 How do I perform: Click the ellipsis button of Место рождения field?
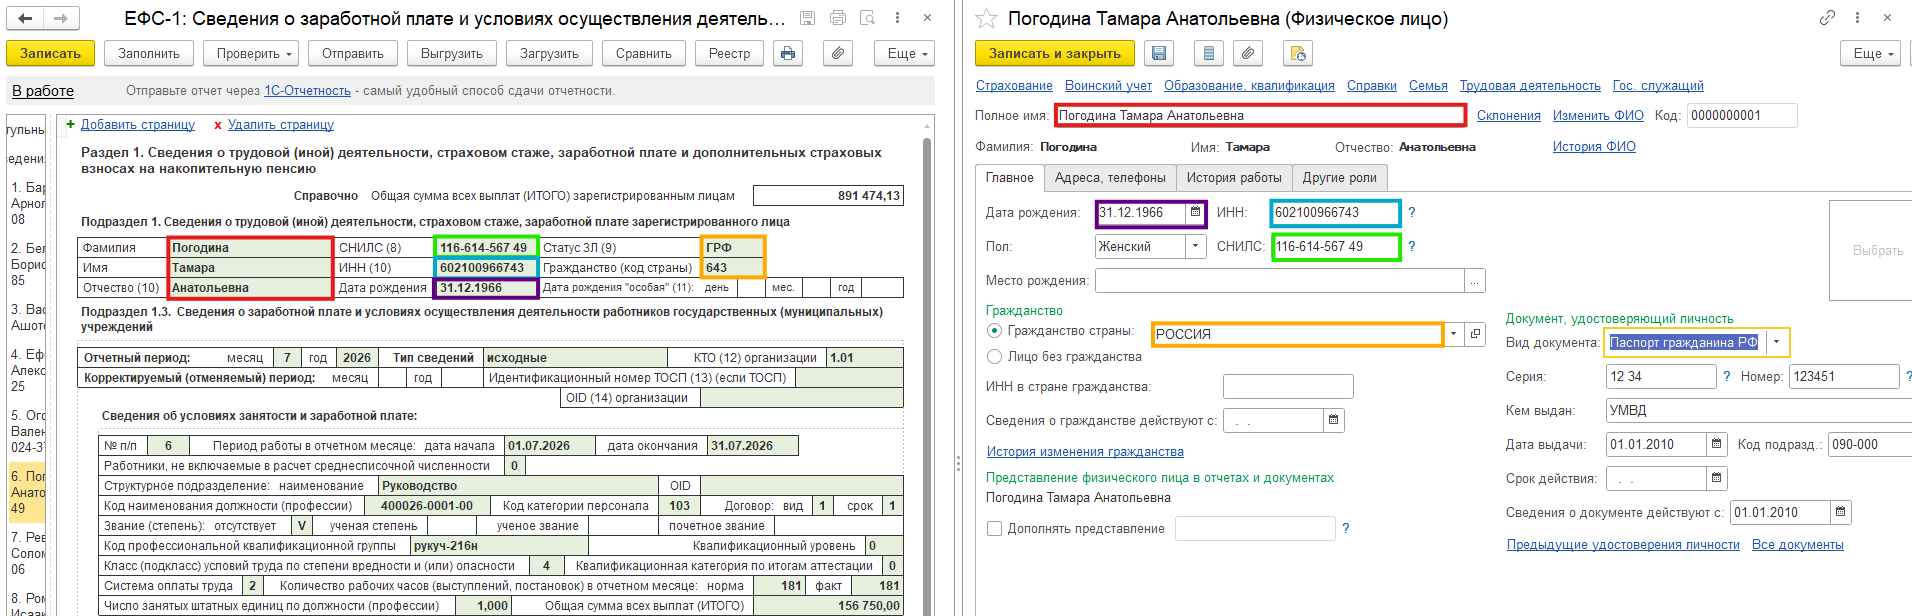[1475, 281]
